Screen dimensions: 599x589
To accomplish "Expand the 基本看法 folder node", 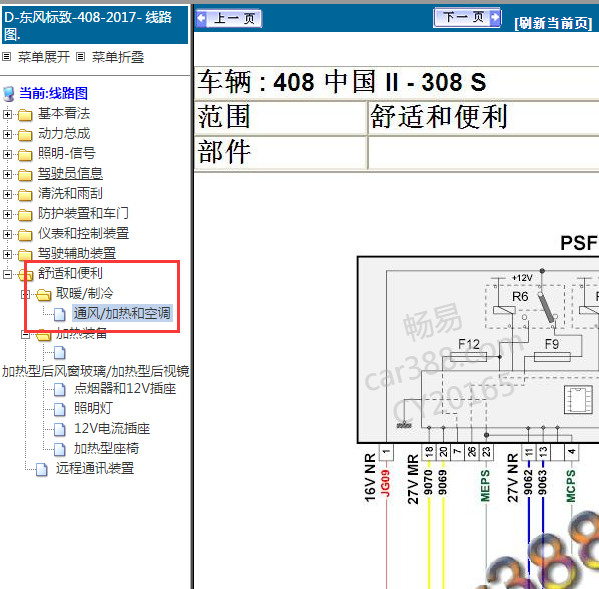I will point(7,114).
